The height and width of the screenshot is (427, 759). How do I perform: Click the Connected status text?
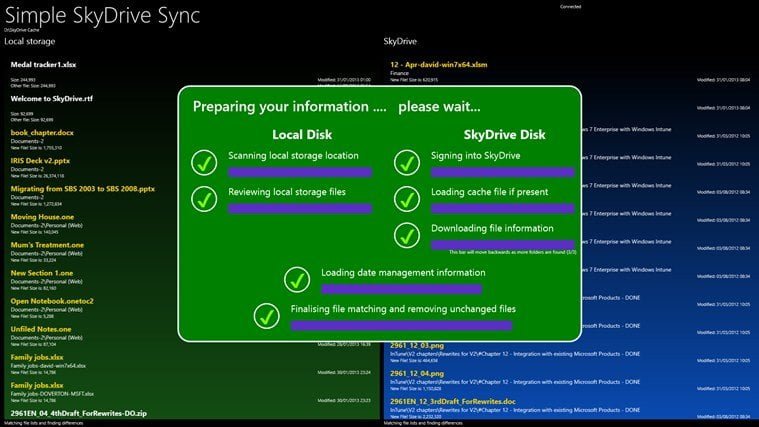(570, 7)
